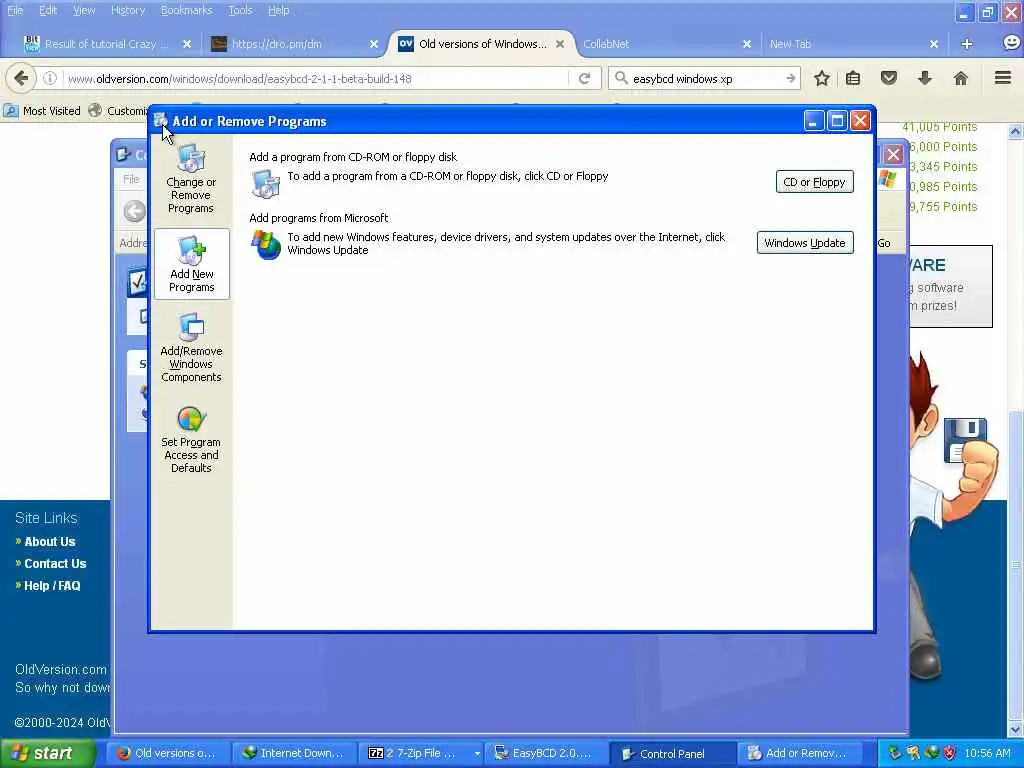Click Add or Remove Programs title bar icon
The width and height of the screenshot is (1024, 768).
coord(161,120)
